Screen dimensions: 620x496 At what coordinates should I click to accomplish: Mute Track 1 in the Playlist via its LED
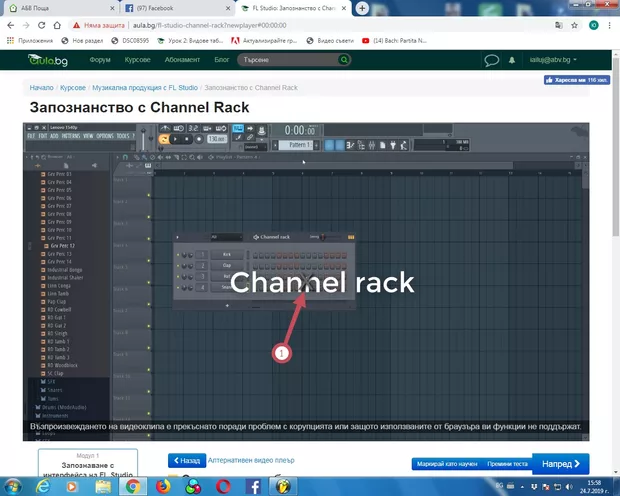tap(149, 195)
